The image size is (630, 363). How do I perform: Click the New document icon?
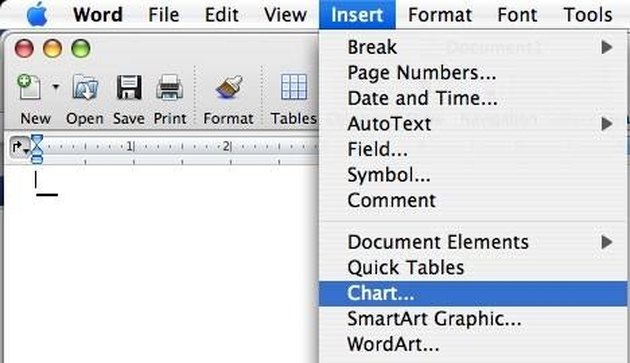(x=29, y=86)
